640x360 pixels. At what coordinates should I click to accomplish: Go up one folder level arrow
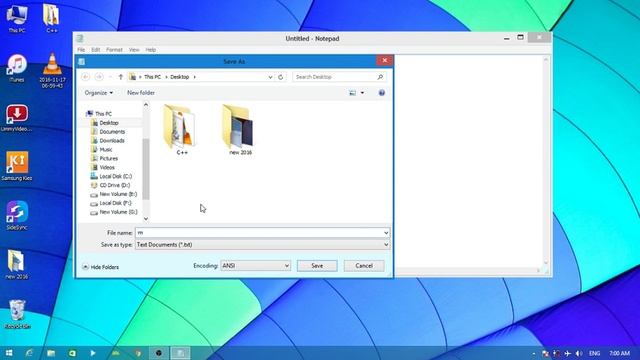120,77
